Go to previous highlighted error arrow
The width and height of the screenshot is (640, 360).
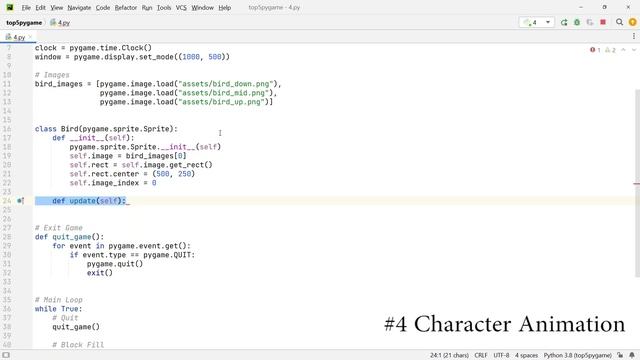pos(623,50)
